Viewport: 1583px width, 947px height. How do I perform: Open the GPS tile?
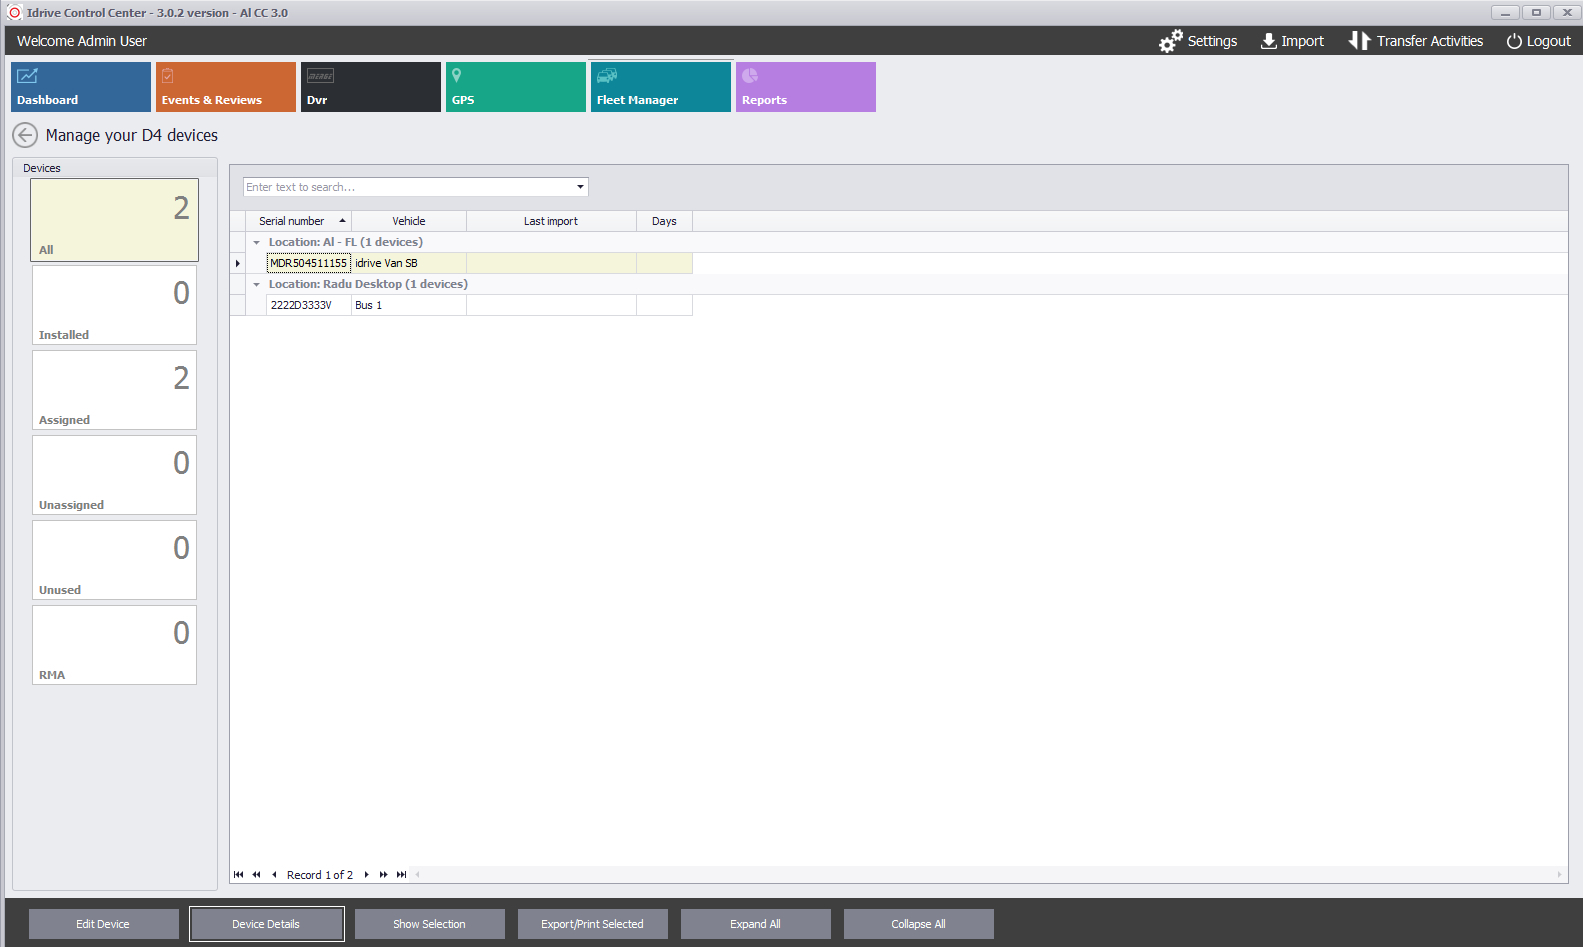tap(516, 87)
